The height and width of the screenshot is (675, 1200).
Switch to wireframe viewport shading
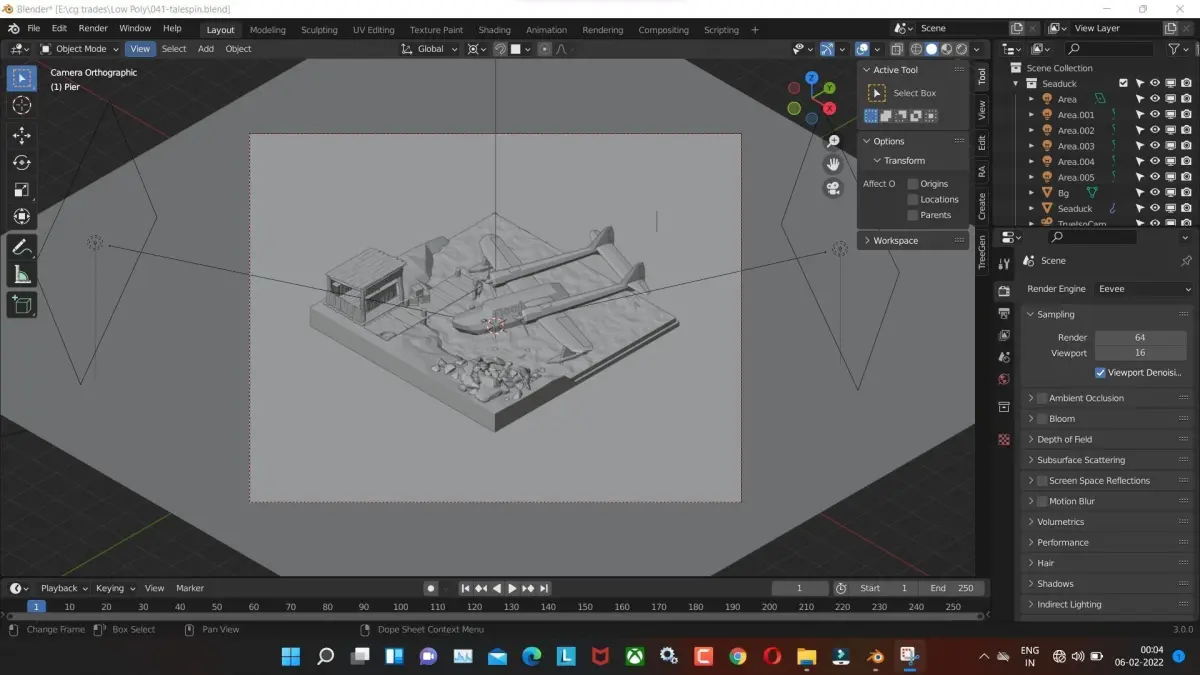pyautogui.click(x=916, y=49)
